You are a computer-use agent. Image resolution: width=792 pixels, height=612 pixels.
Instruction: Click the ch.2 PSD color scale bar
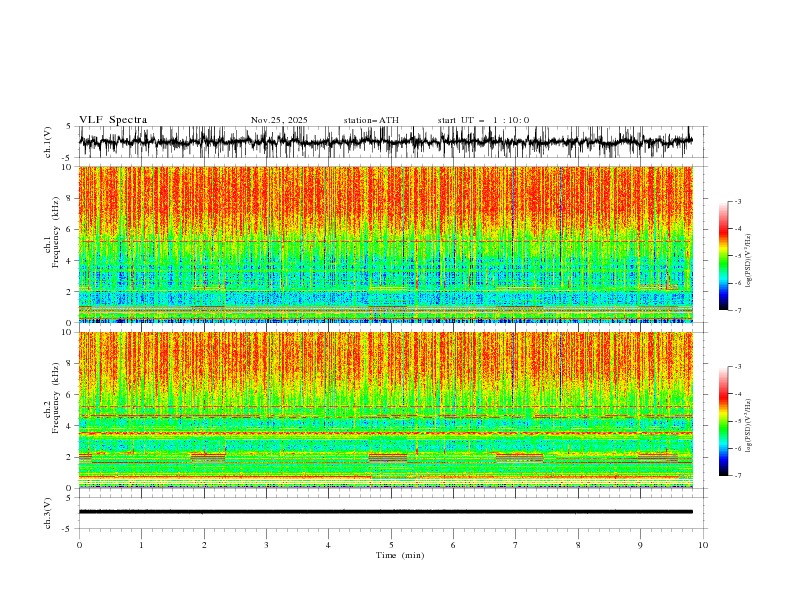tap(724, 421)
